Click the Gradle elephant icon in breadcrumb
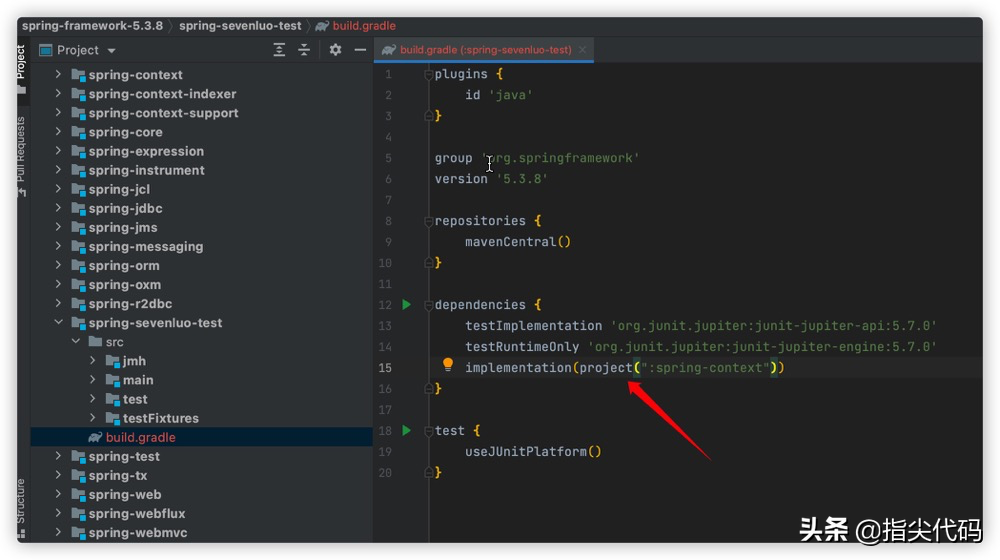This screenshot has width=1000, height=560. coord(322,26)
